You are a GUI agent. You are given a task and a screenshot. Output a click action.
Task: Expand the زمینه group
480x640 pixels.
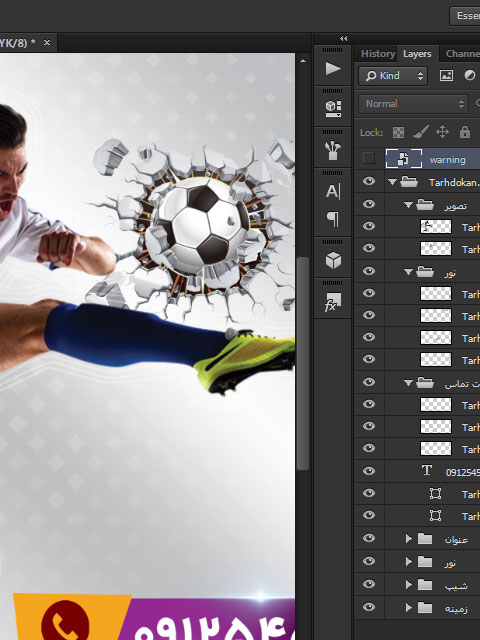pyautogui.click(x=409, y=608)
